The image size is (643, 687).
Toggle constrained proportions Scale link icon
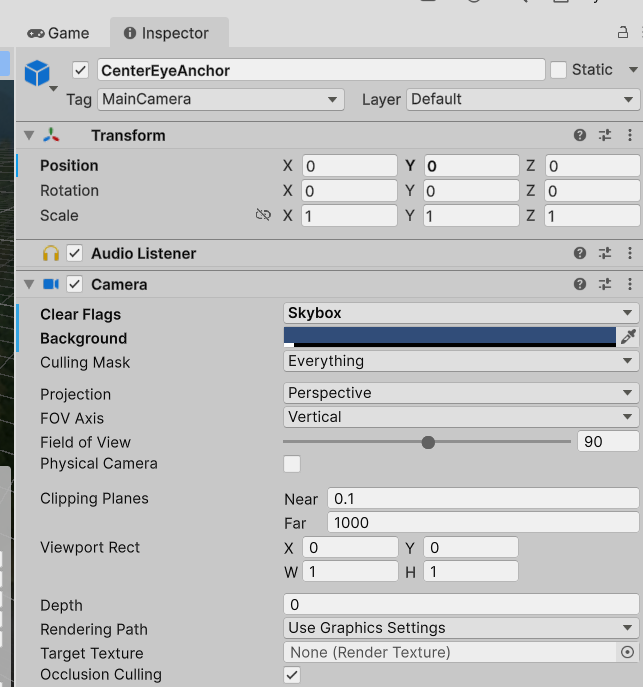click(x=263, y=215)
